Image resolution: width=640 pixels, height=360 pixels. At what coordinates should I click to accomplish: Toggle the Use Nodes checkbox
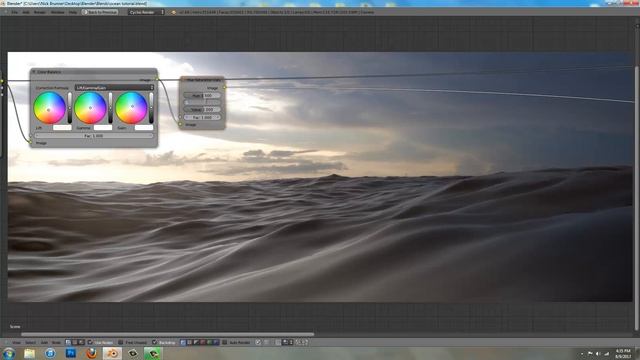(90, 342)
